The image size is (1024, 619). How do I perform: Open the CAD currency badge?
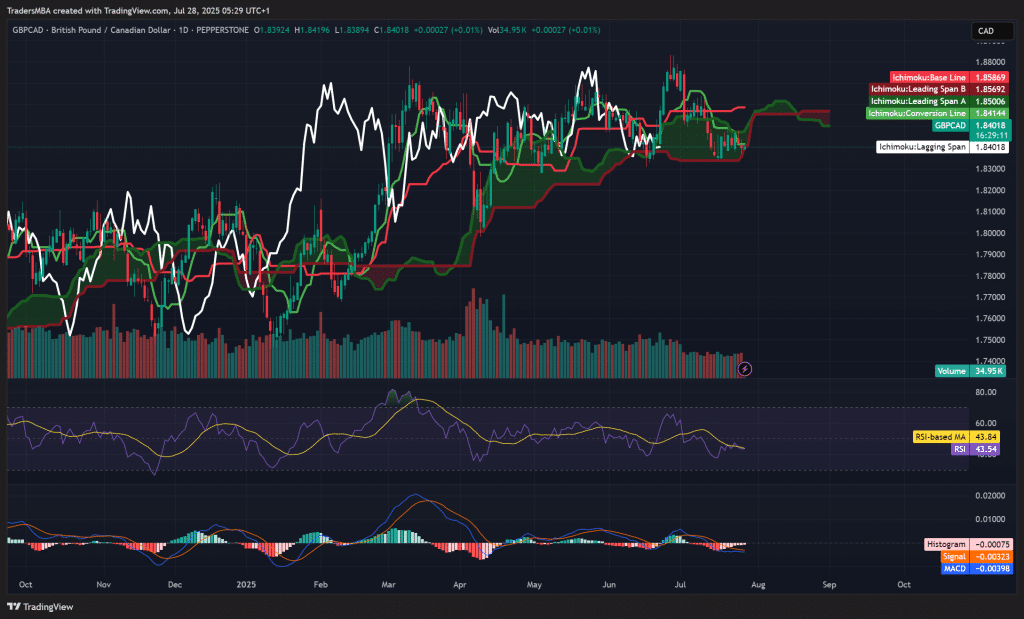pos(990,31)
